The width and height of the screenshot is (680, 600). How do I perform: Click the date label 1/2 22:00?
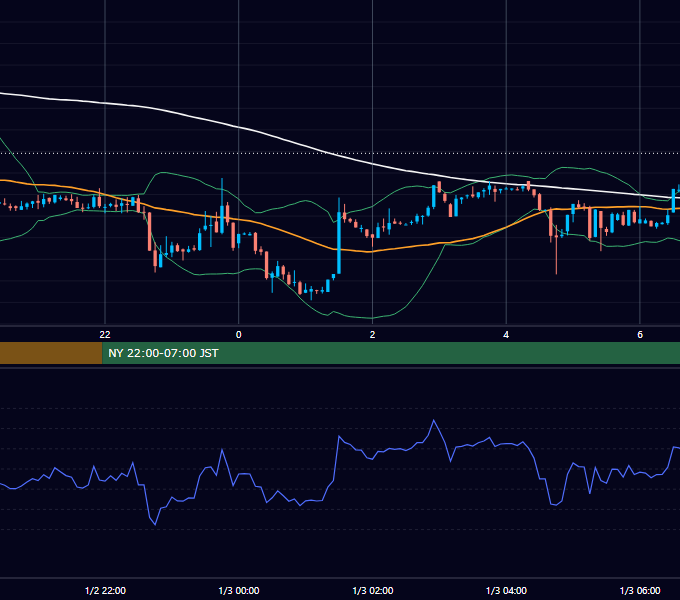tap(105, 590)
